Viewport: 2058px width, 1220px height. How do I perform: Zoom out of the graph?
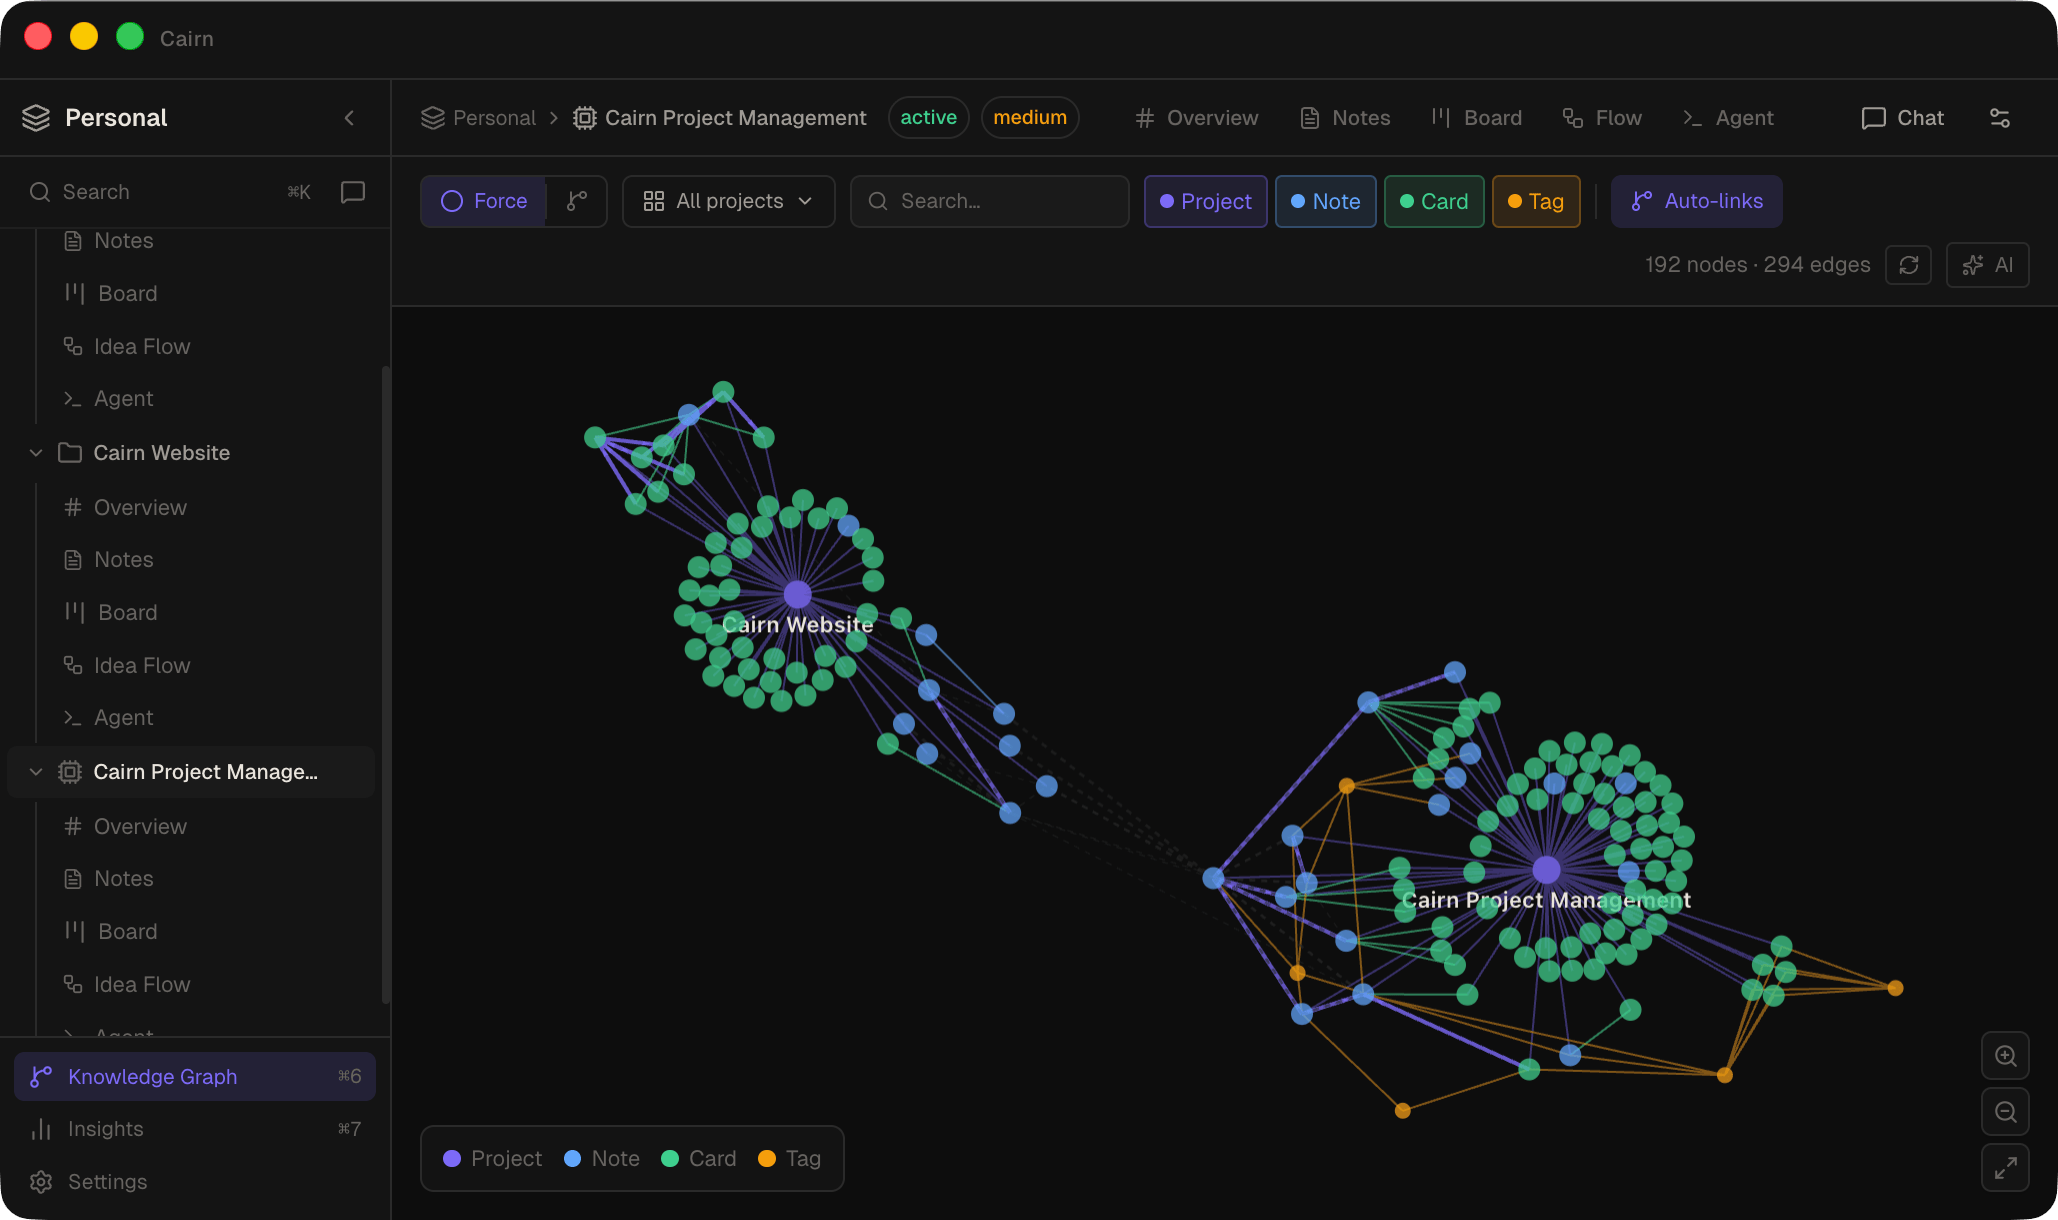2005,1112
